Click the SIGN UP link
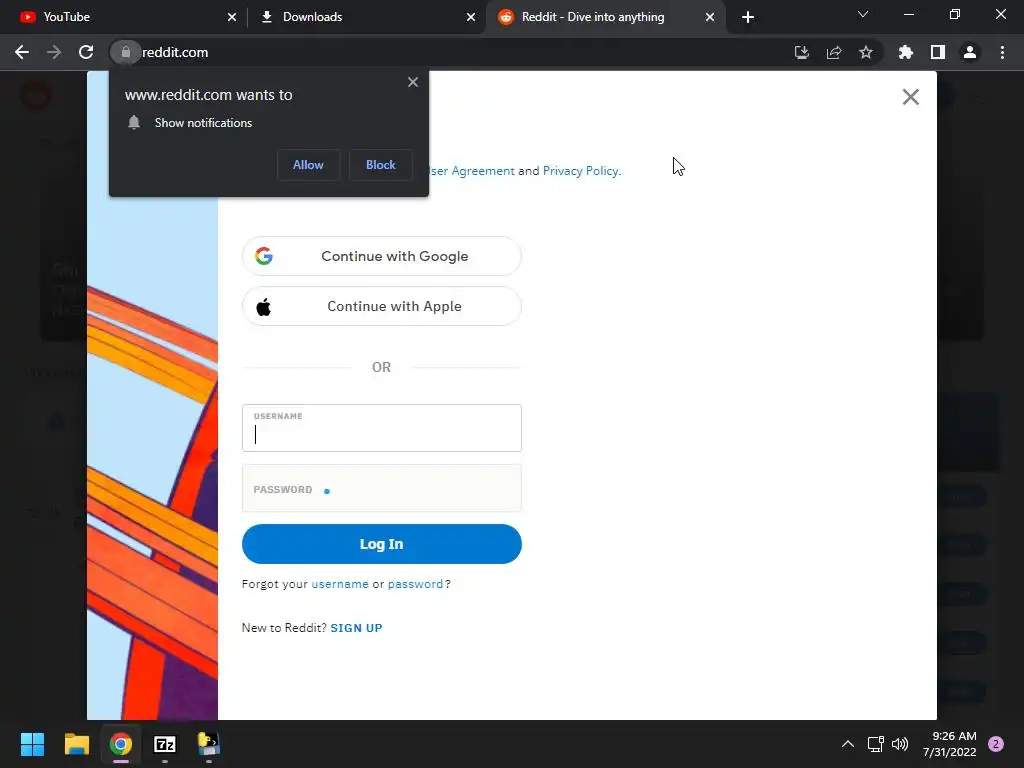1024x768 pixels. coord(356,628)
